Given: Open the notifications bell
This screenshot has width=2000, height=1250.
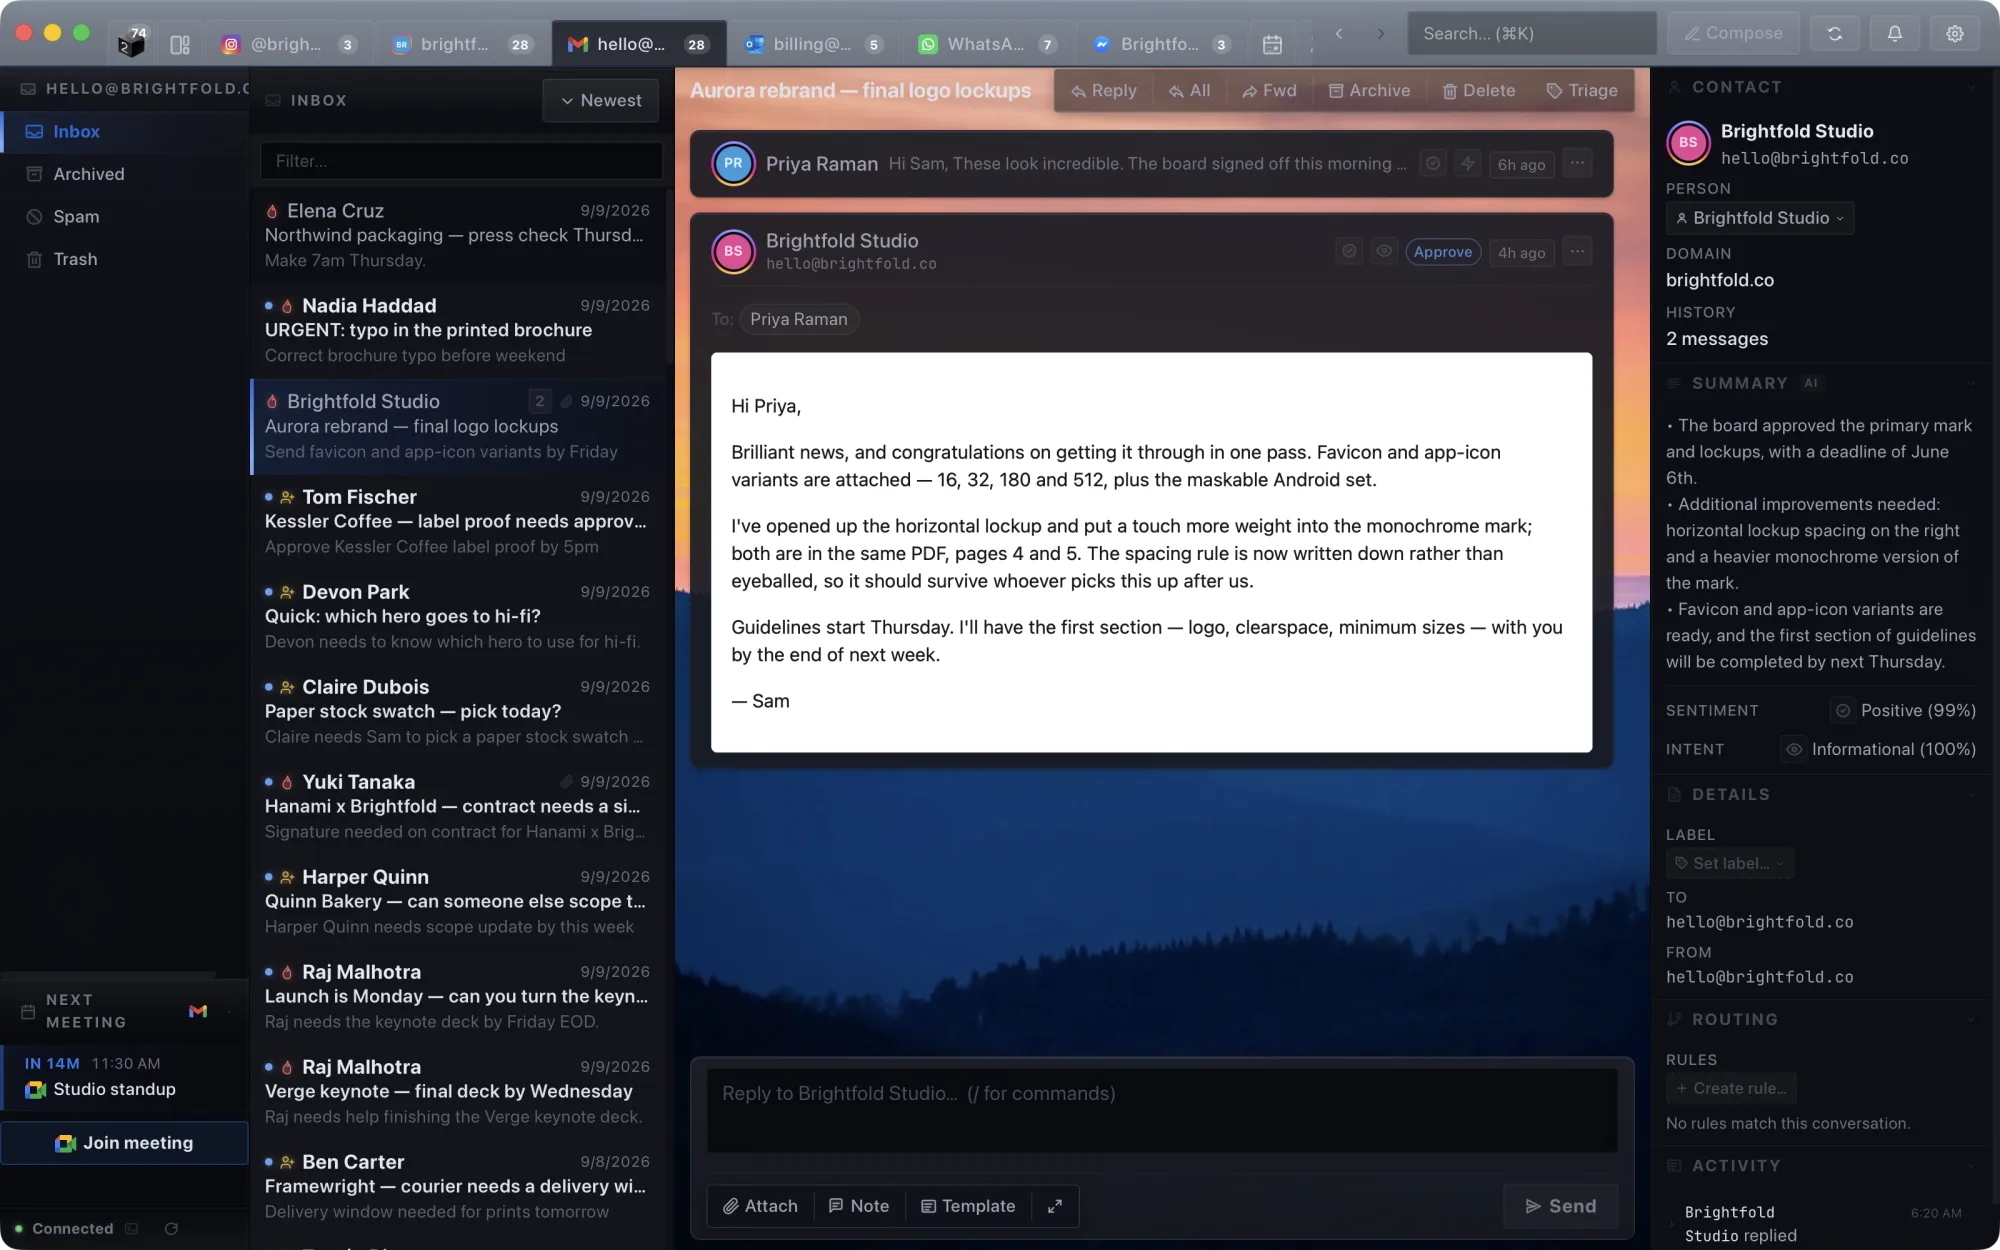Looking at the screenshot, I should 1894,33.
